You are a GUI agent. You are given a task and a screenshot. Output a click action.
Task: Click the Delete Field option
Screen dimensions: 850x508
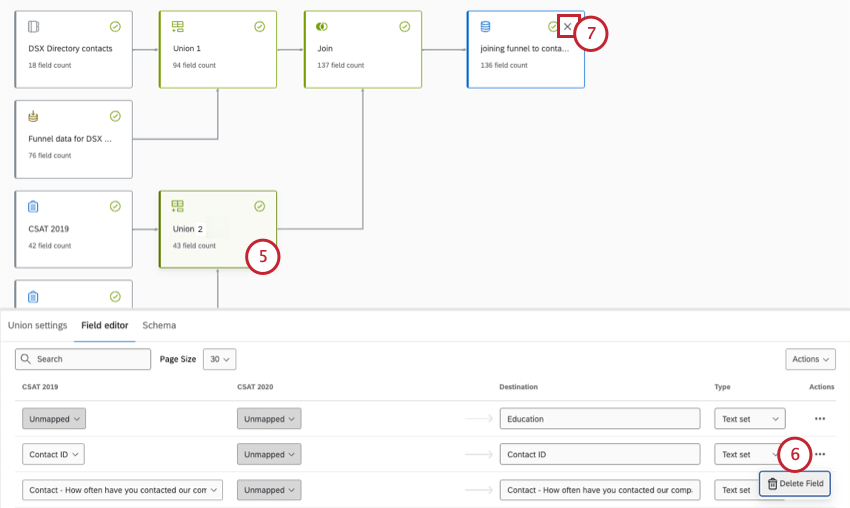point(795,484)
